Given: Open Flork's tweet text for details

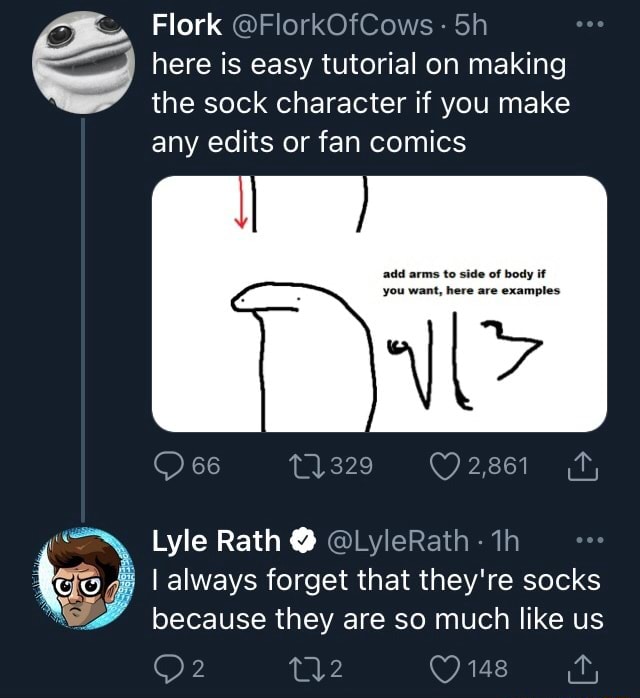Looking at the screenshot, I should [358, 104].
